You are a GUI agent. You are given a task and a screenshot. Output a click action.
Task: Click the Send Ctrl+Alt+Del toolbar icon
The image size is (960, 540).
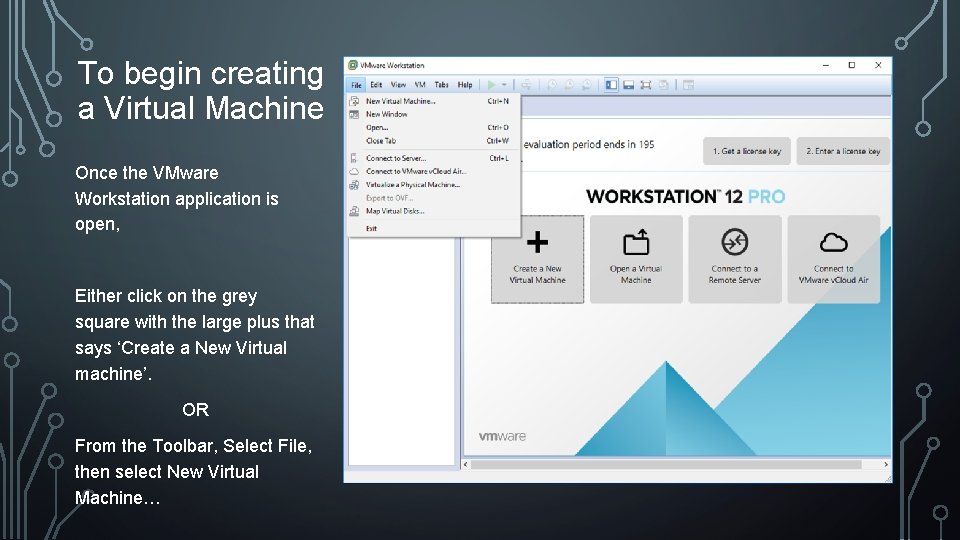(x=527, y=85)
